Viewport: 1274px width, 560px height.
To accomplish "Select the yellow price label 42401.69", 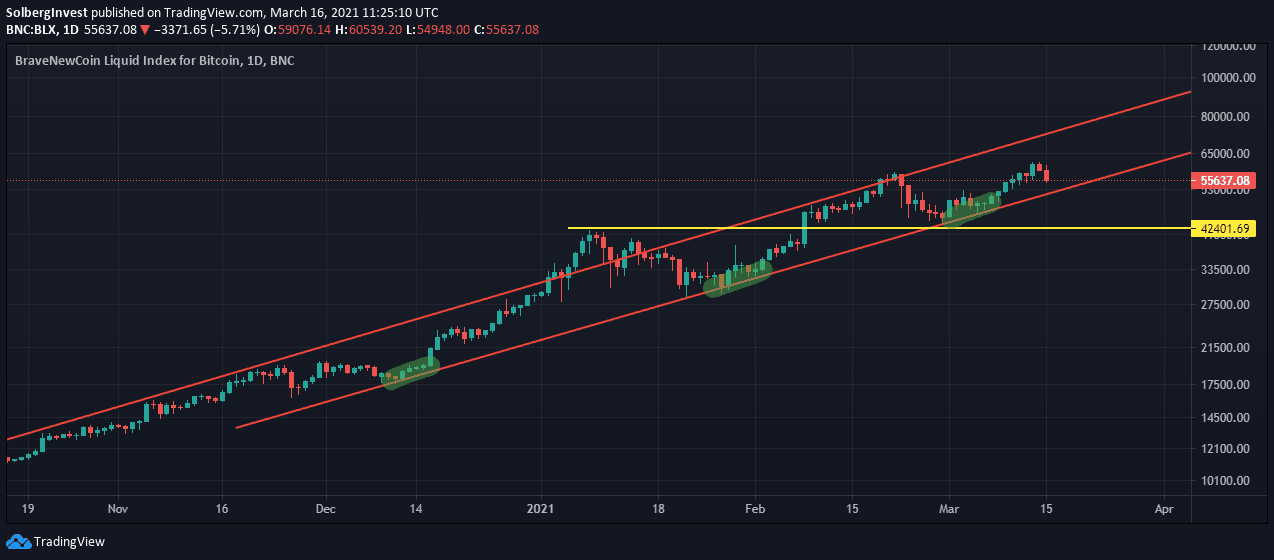I will (1224, 229).
